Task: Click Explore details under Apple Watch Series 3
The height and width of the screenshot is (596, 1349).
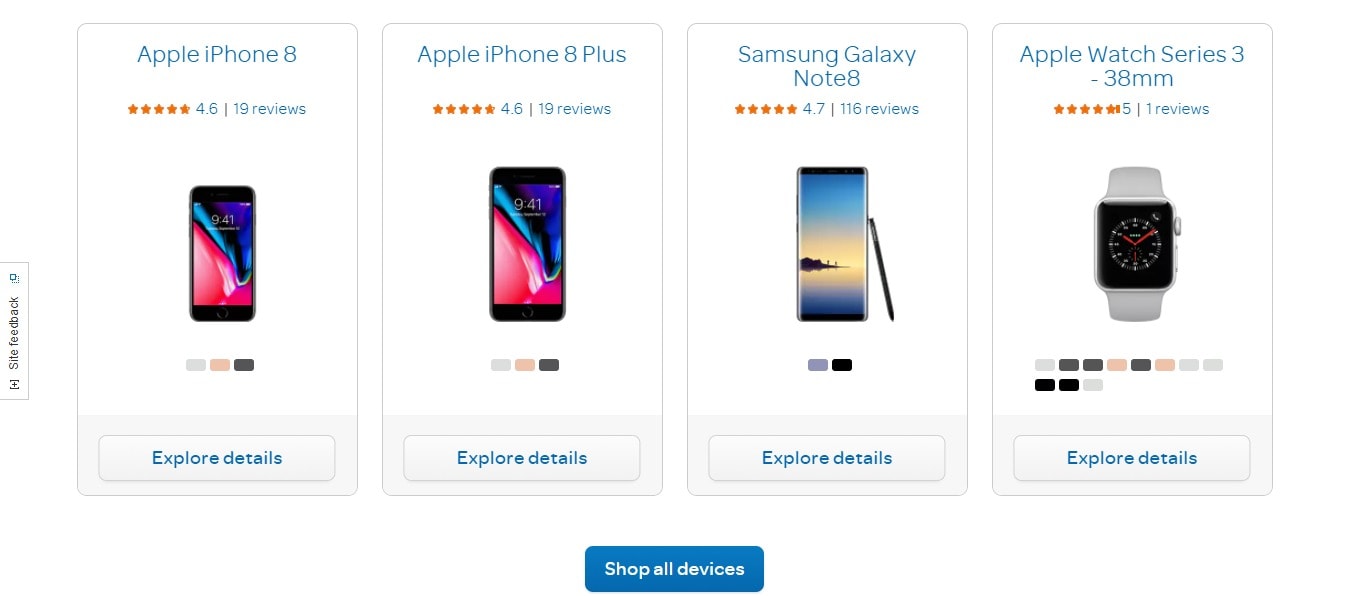Action: (x=1132, y=458)
